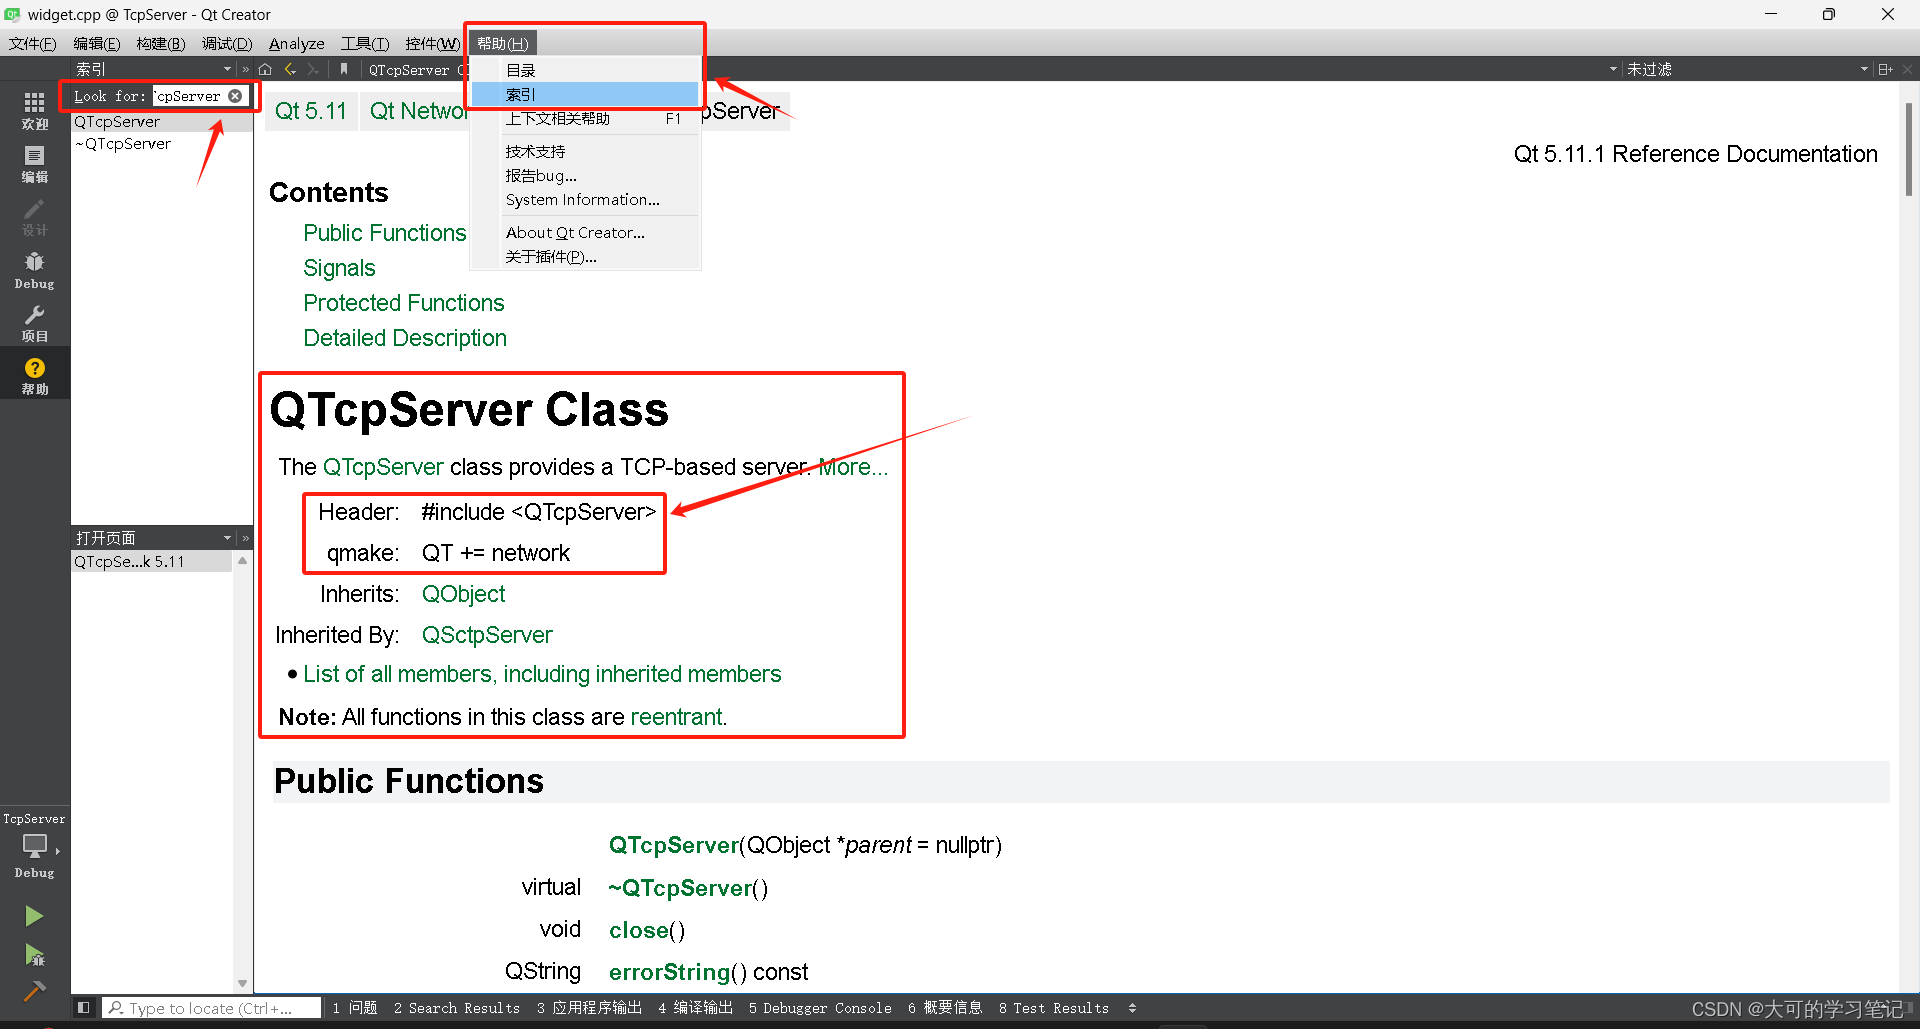Jump to Signals contents link
Viewport: 1920px width, 1029px height.
point(339,268)
